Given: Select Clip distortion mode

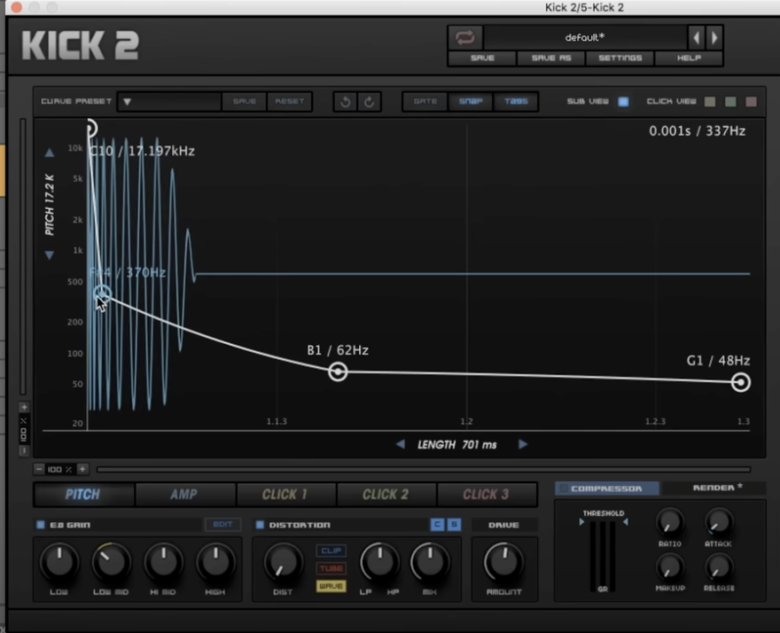Looking at the screenshot, I should [x=331, y=550].
